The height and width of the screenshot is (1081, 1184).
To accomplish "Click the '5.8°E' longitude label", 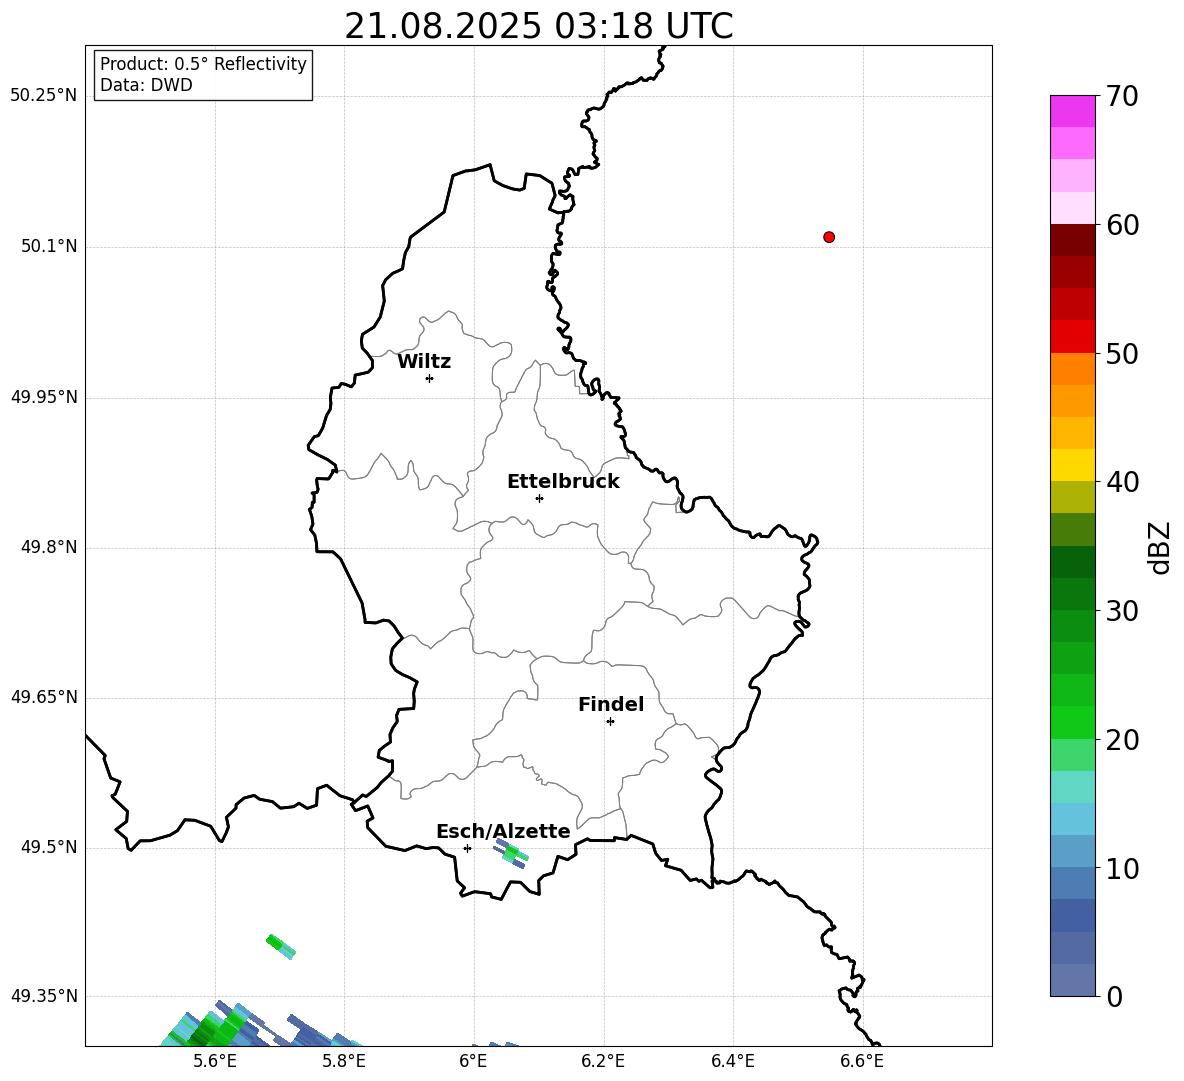I will click(x=344, y=1061).
